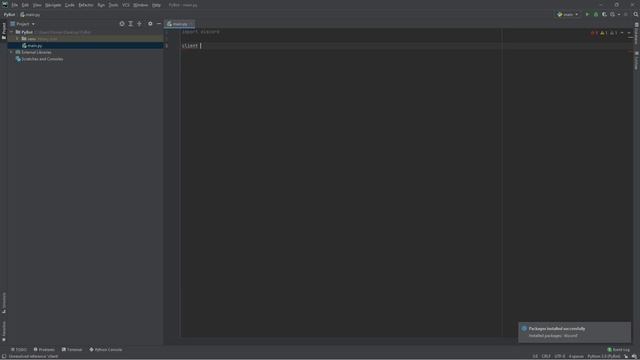Click the error count indicator in editor
This screenshot has width=640, height=360.
[x=594, y=33]
